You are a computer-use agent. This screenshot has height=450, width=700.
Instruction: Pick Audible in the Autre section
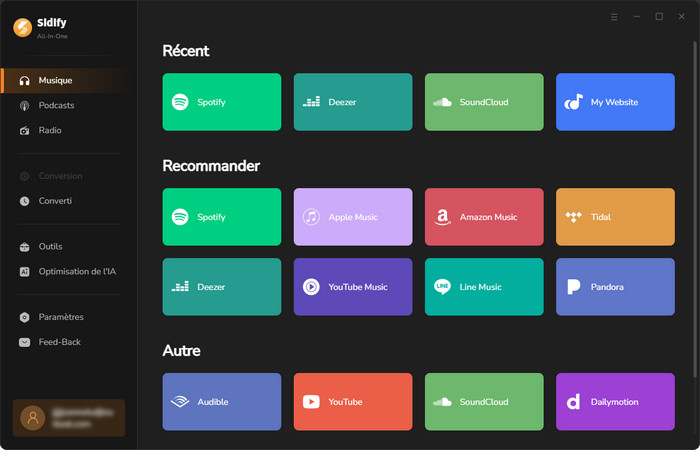pos(221,402)
